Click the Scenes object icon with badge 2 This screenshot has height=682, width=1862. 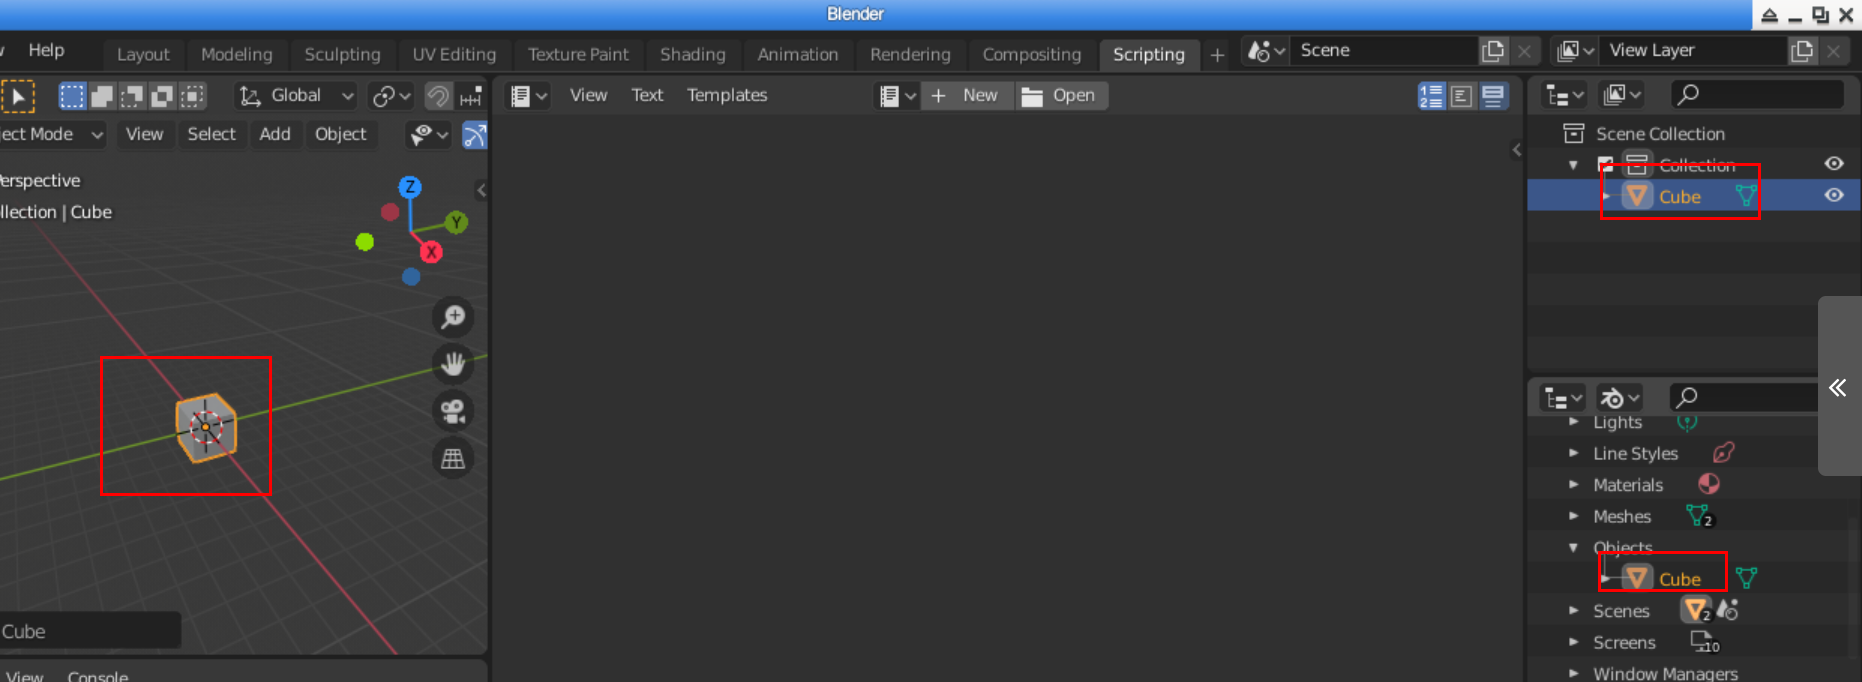pos(1696,610)
